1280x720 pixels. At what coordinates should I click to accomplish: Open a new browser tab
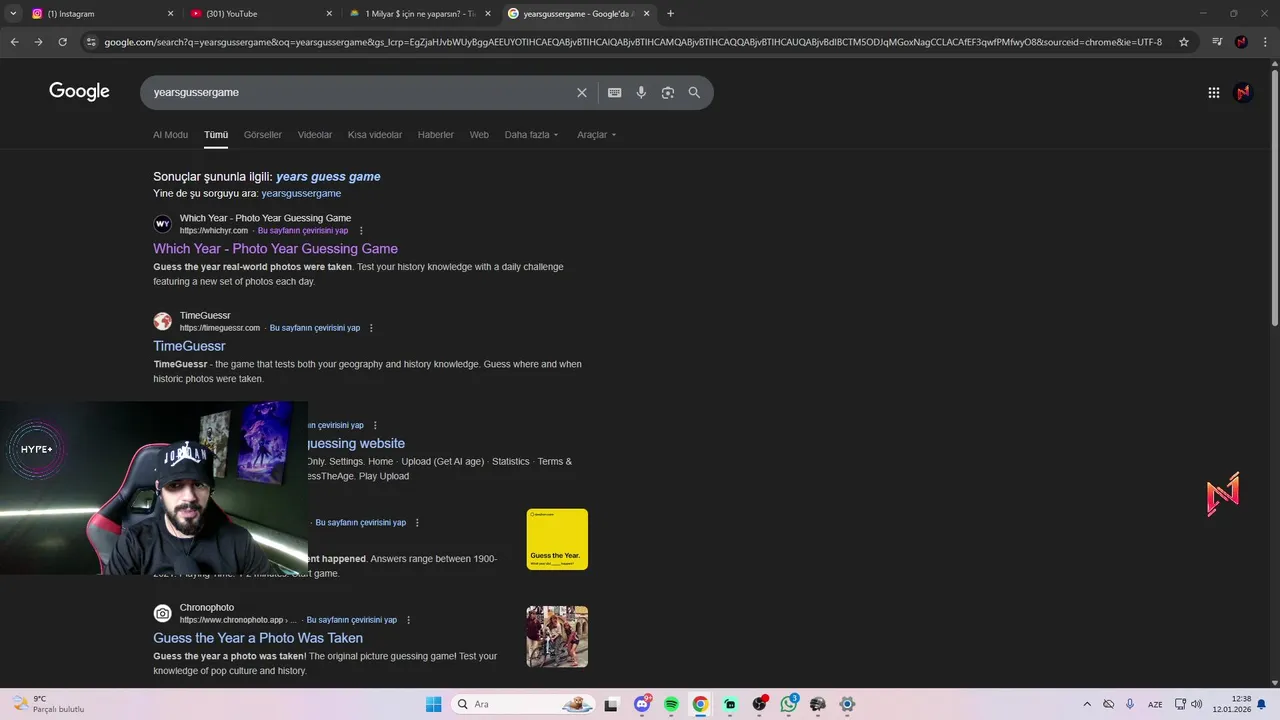[x=670, y=14]
